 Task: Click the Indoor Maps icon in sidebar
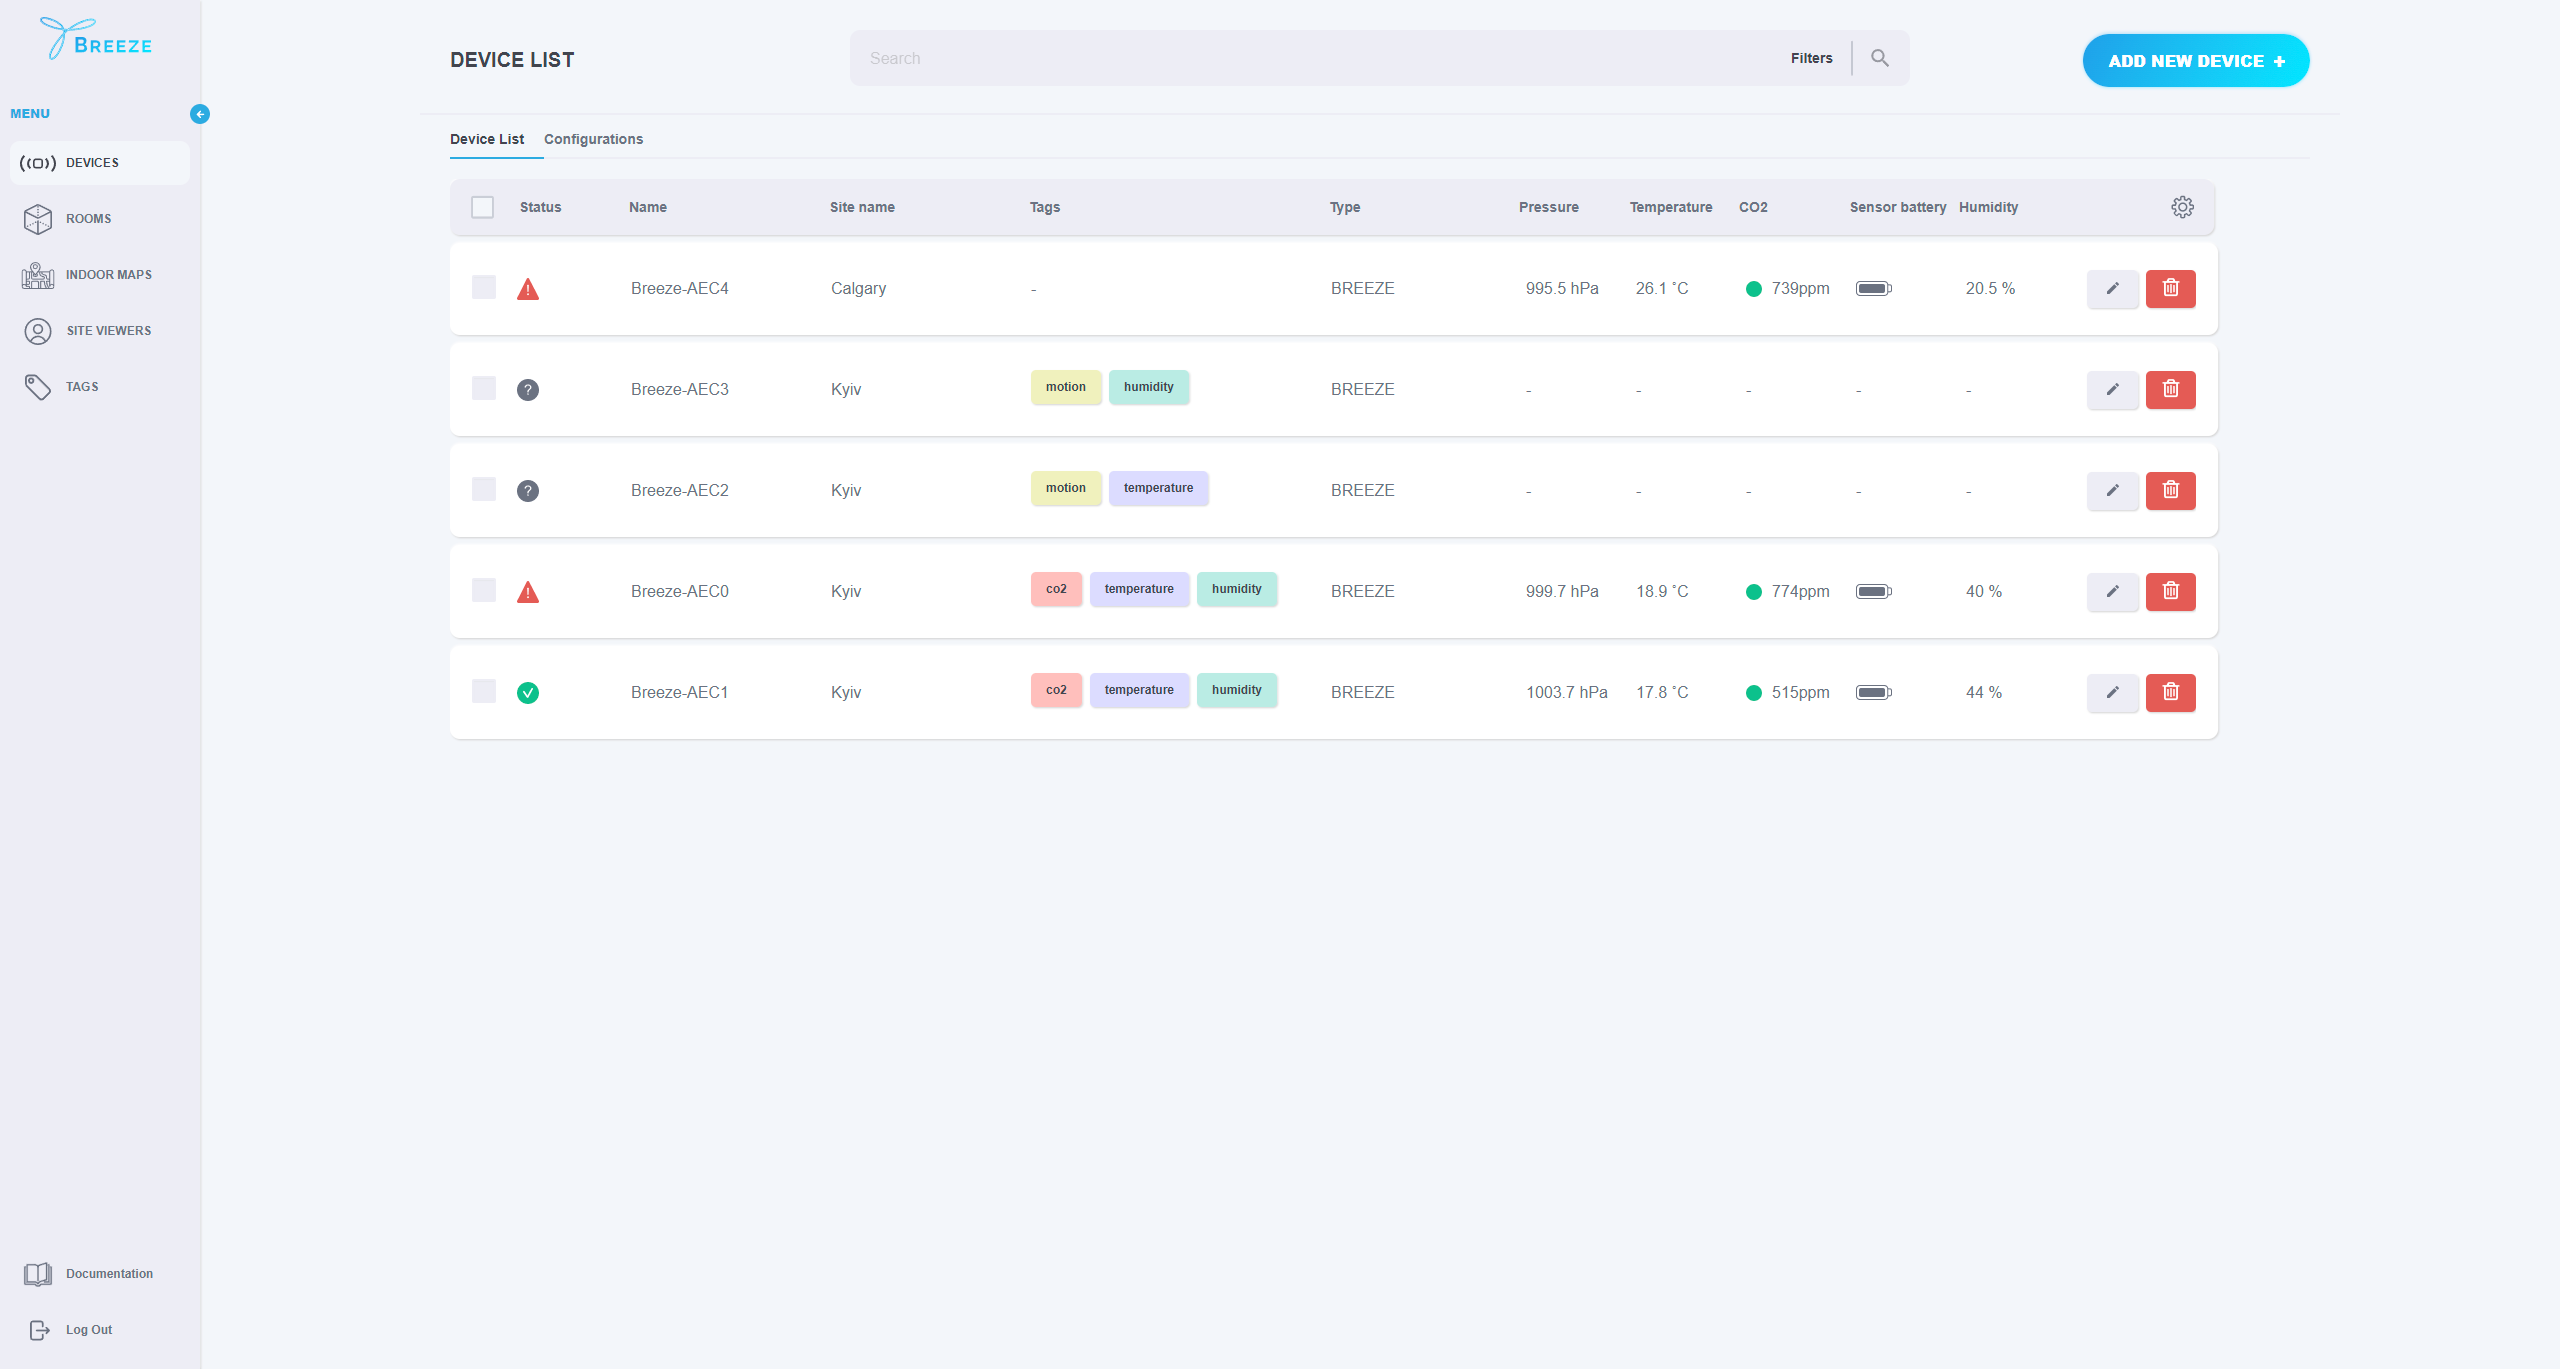pyautogui.click(x=37, y=272)
